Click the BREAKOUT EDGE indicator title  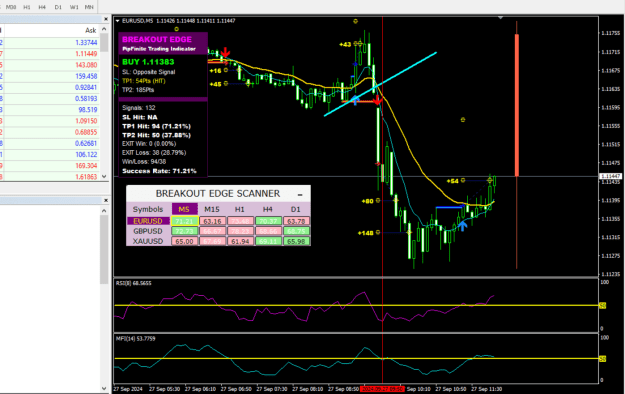157,39
